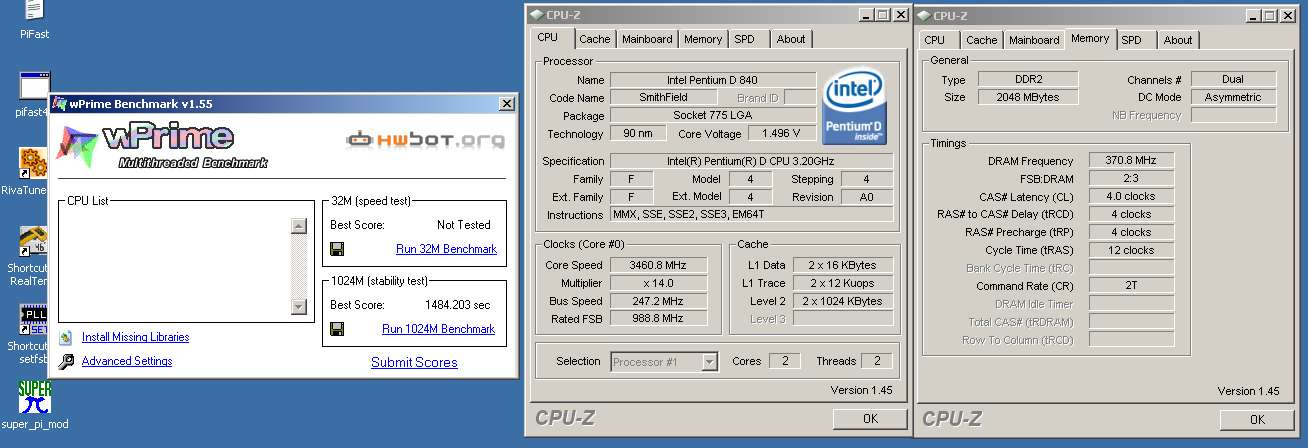Click the Rated FSB value 988.8 MHz
The height and width of the screenshot is (448, 1308).
658,319
